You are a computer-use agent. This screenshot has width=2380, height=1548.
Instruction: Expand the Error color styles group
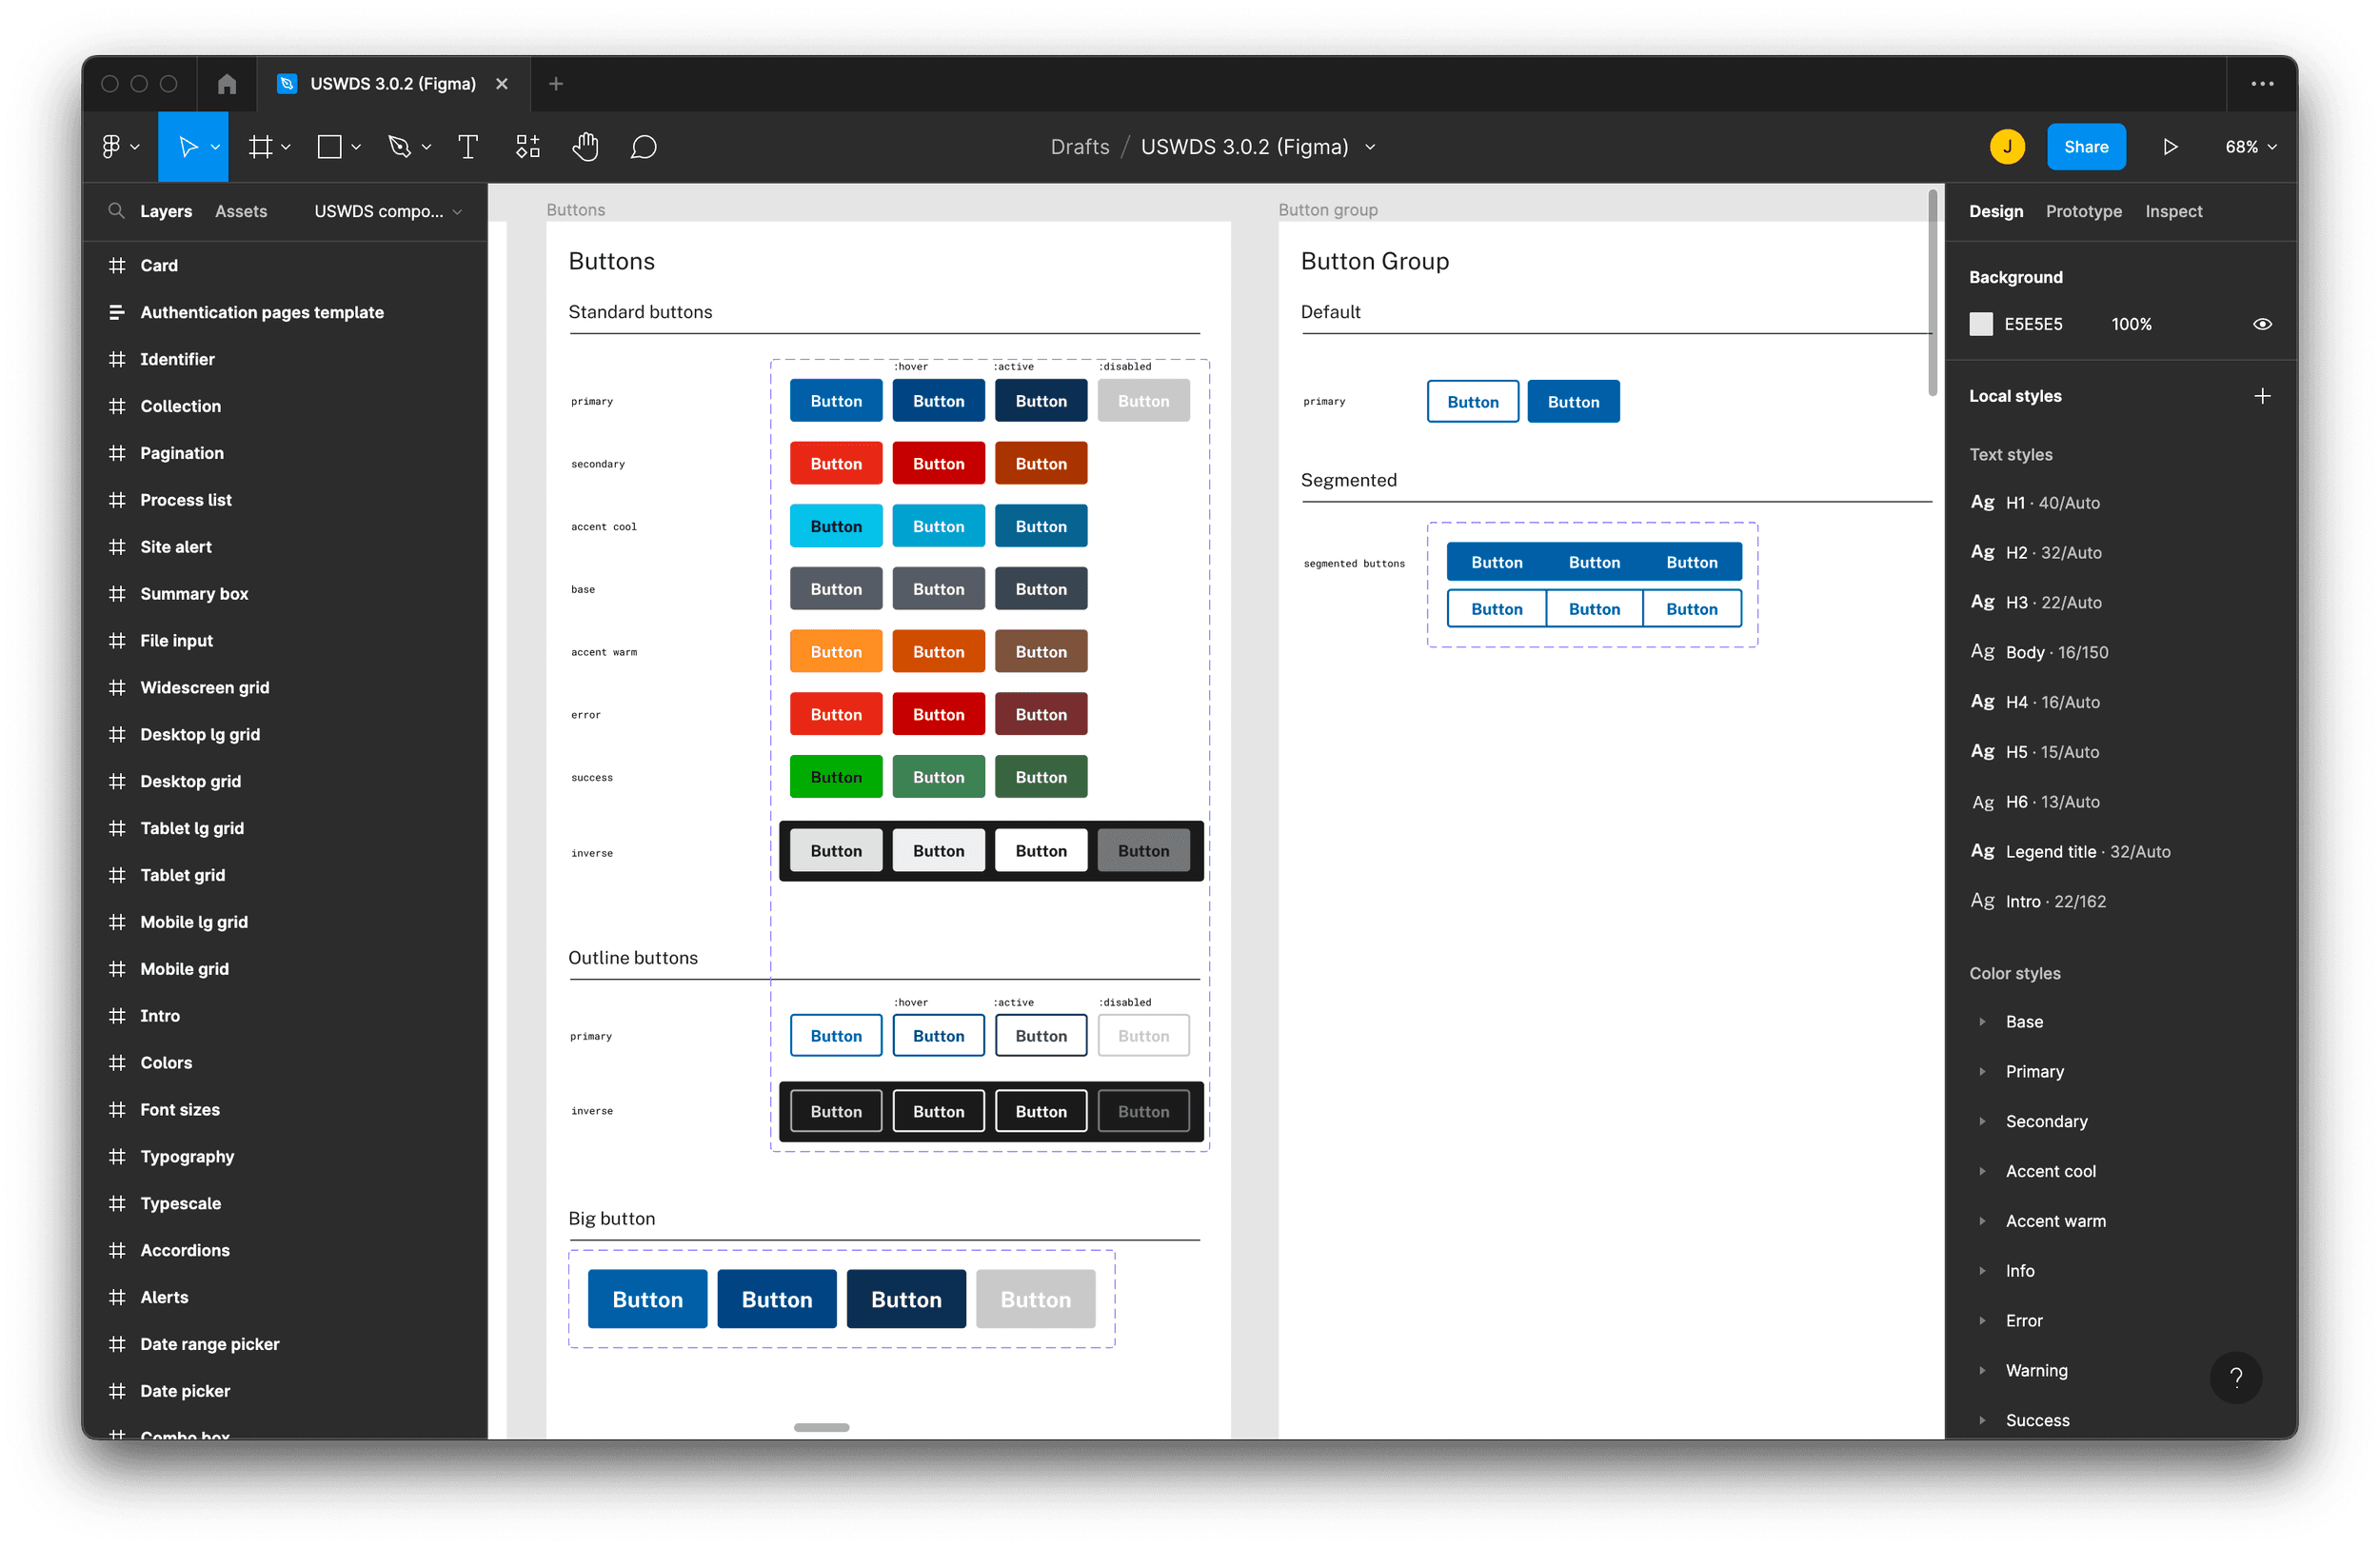tap(1982, 1320)
